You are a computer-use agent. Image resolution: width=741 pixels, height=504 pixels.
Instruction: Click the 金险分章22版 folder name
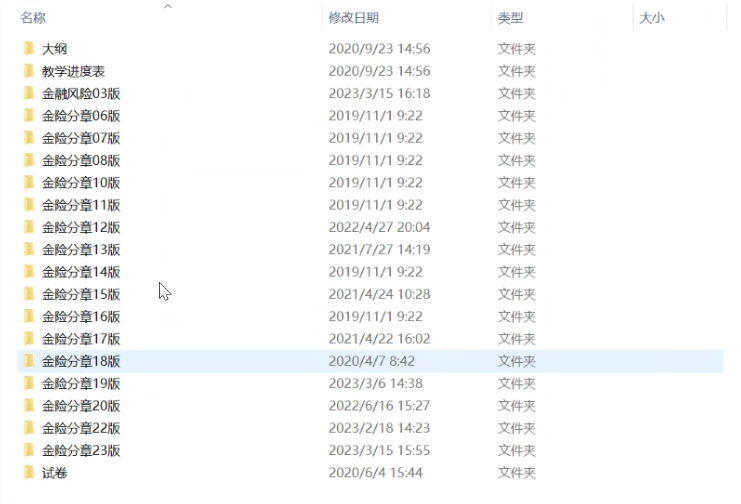(81, 428)
